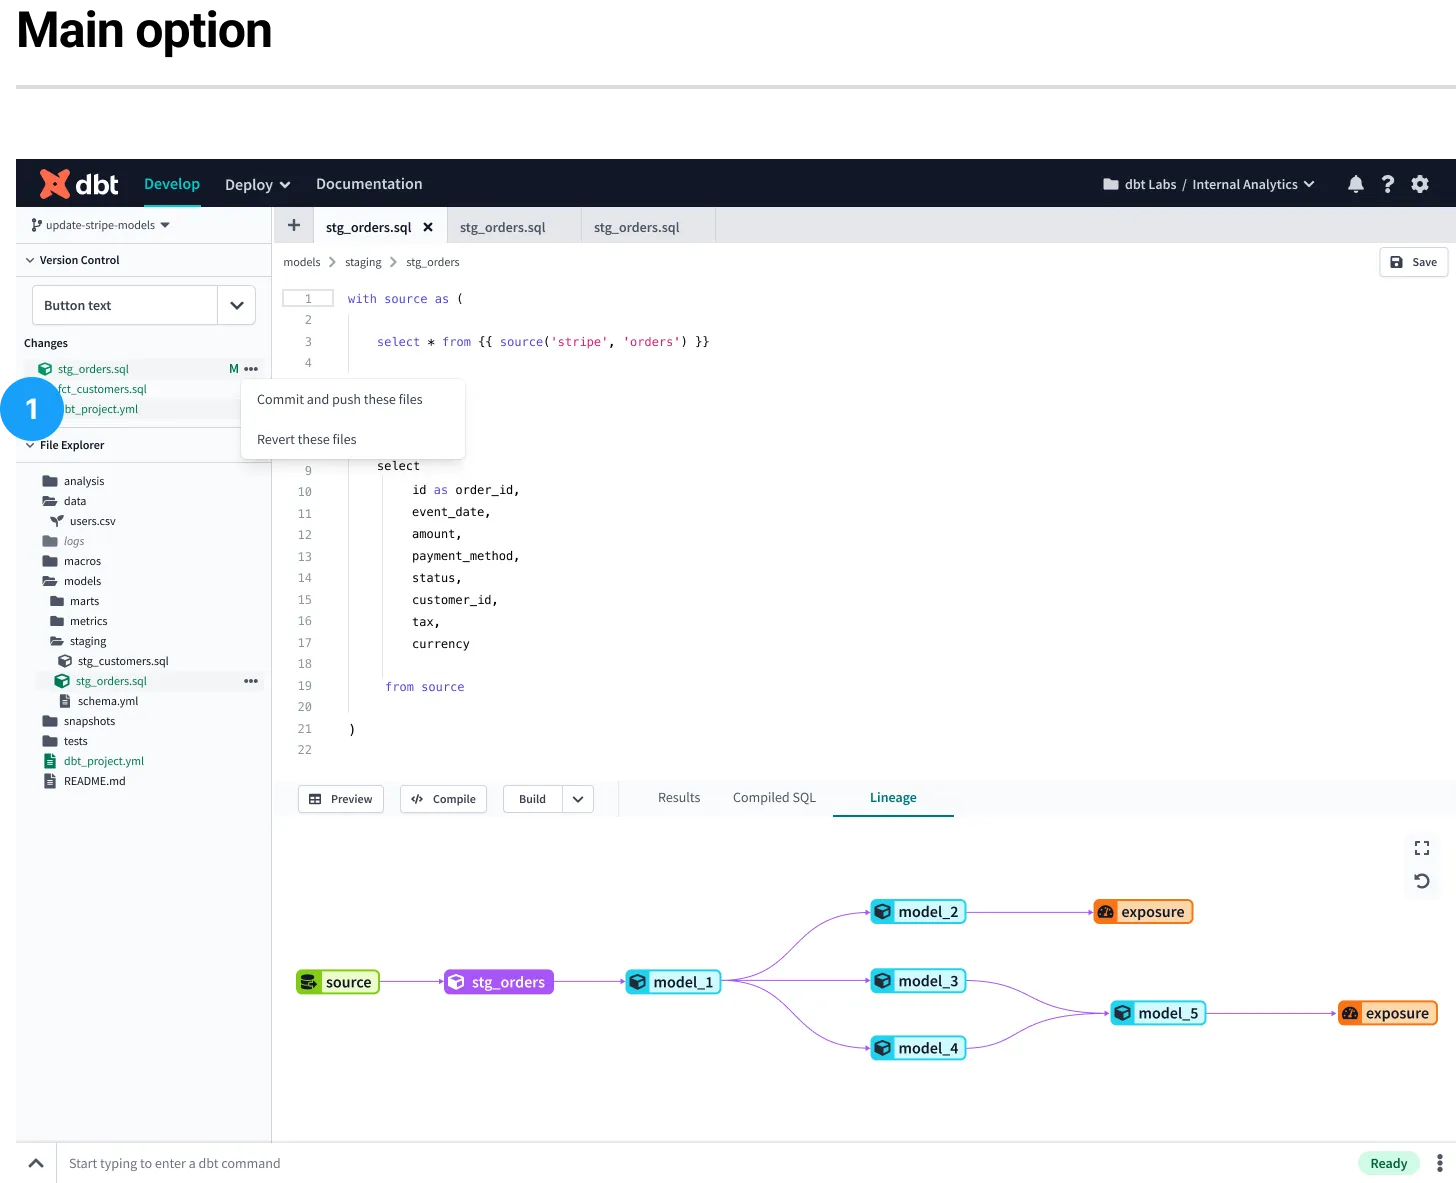Go to the Develop tab
This screenshot has height=1183, width=1456.
tap(172, 184)
